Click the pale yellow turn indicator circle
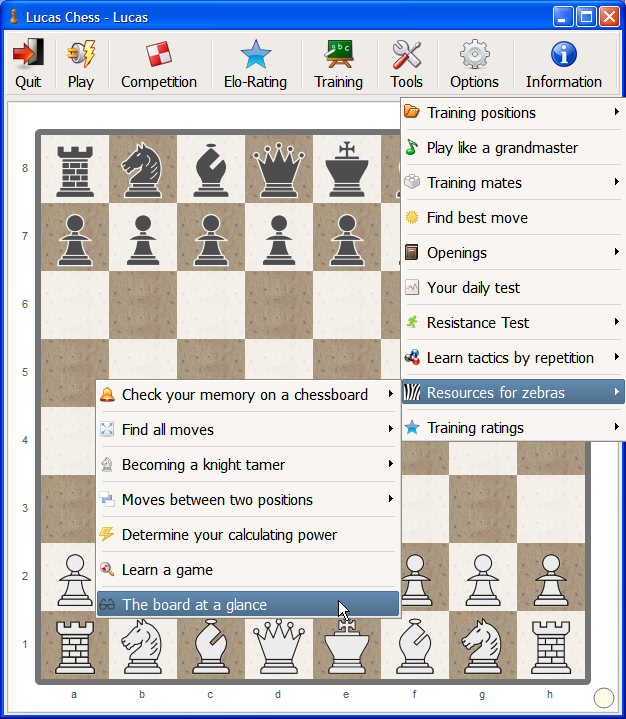The width and height of the screenshot is (626, 719). pyautogui.click(x=604, y=698)
